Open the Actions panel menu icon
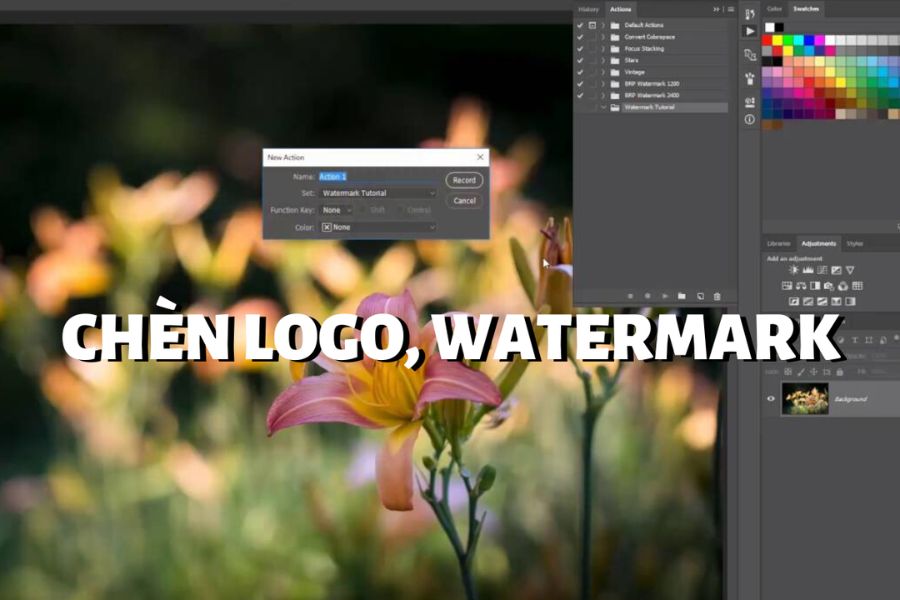 click(x=731, y=9)
